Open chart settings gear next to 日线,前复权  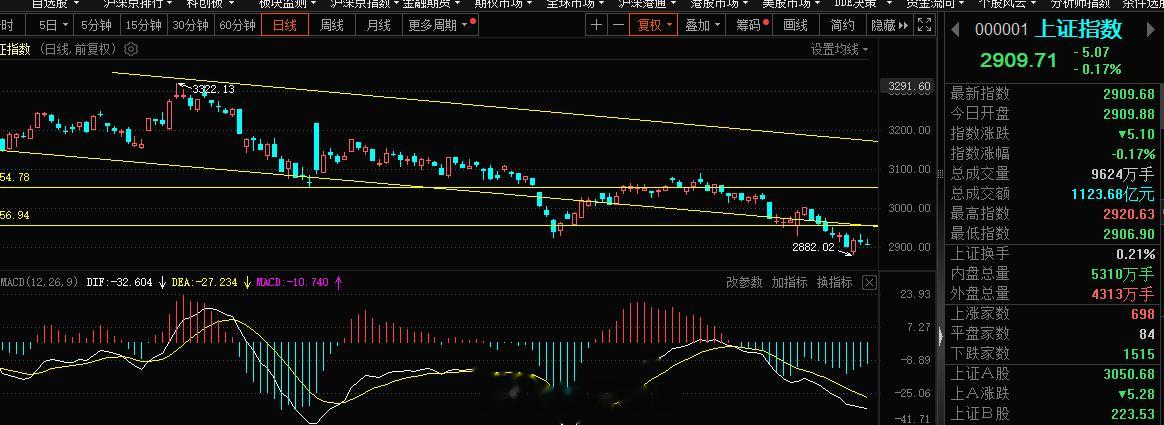pyautogui.click(x=131, y=50)
